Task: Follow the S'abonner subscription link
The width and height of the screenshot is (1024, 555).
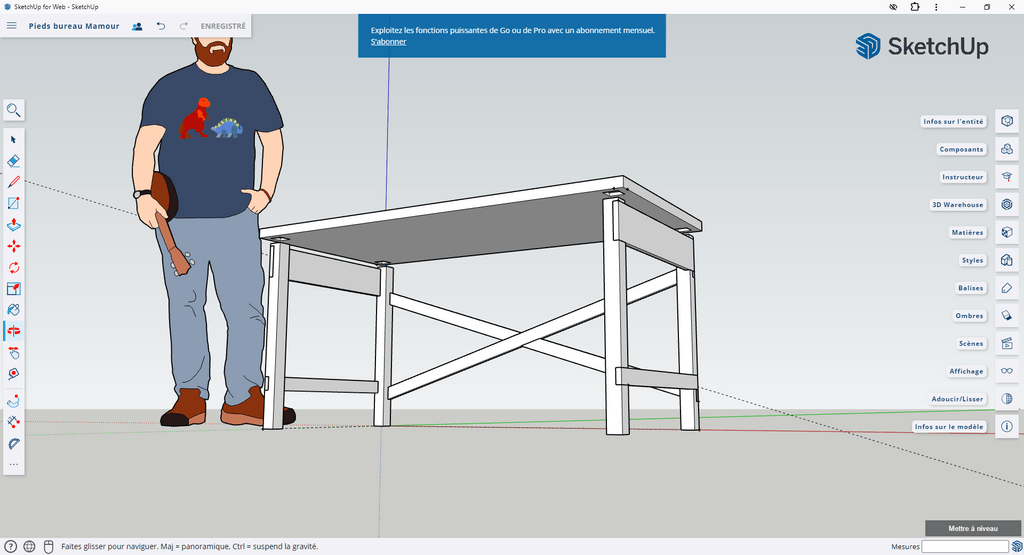Action: point(389,42)
